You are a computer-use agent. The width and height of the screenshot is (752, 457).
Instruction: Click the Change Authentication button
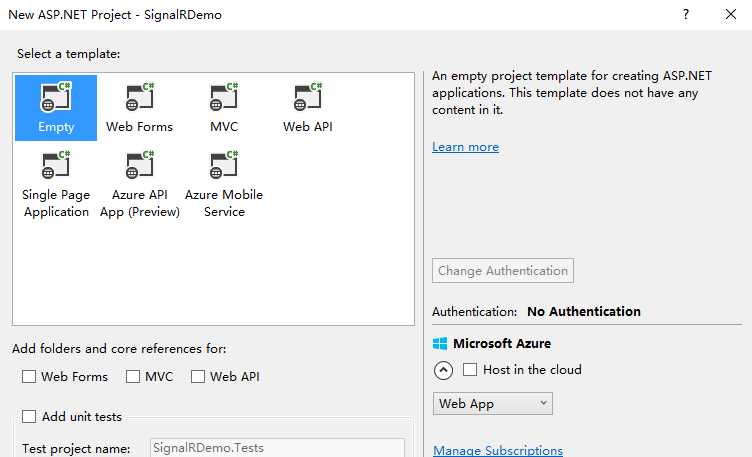(503, 271)
